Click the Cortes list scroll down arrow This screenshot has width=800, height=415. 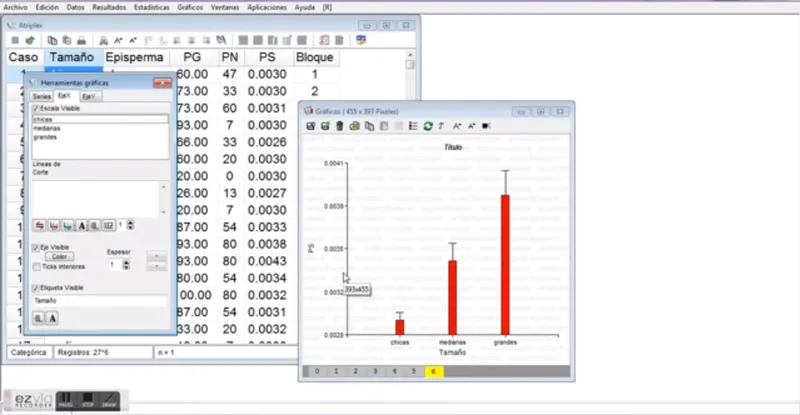pyautogui.click(x=164, y=212)
